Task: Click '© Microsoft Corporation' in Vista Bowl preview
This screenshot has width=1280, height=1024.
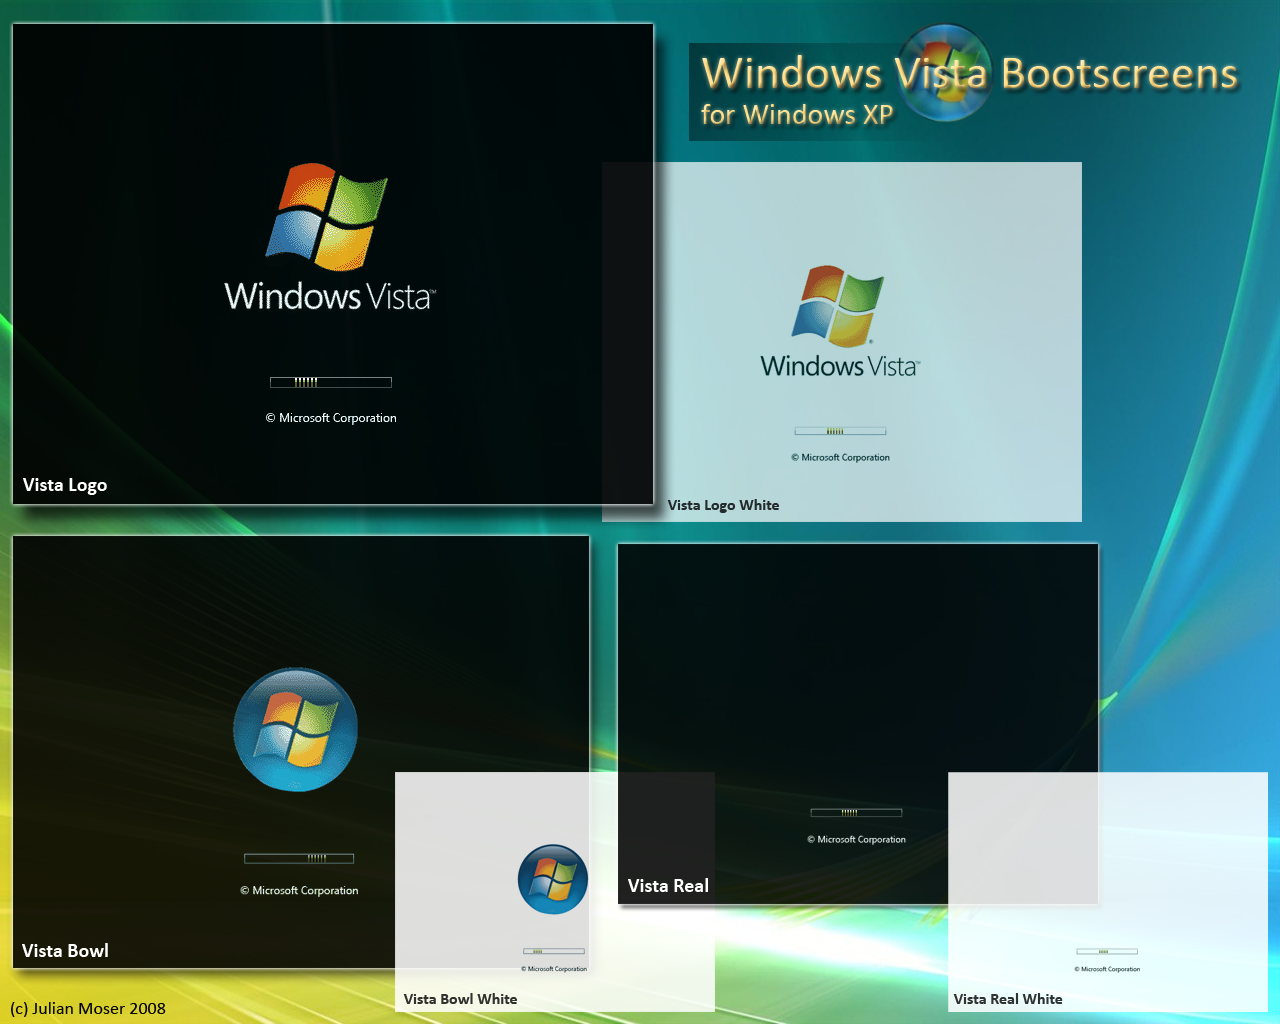Action: [x=299, y=890]
